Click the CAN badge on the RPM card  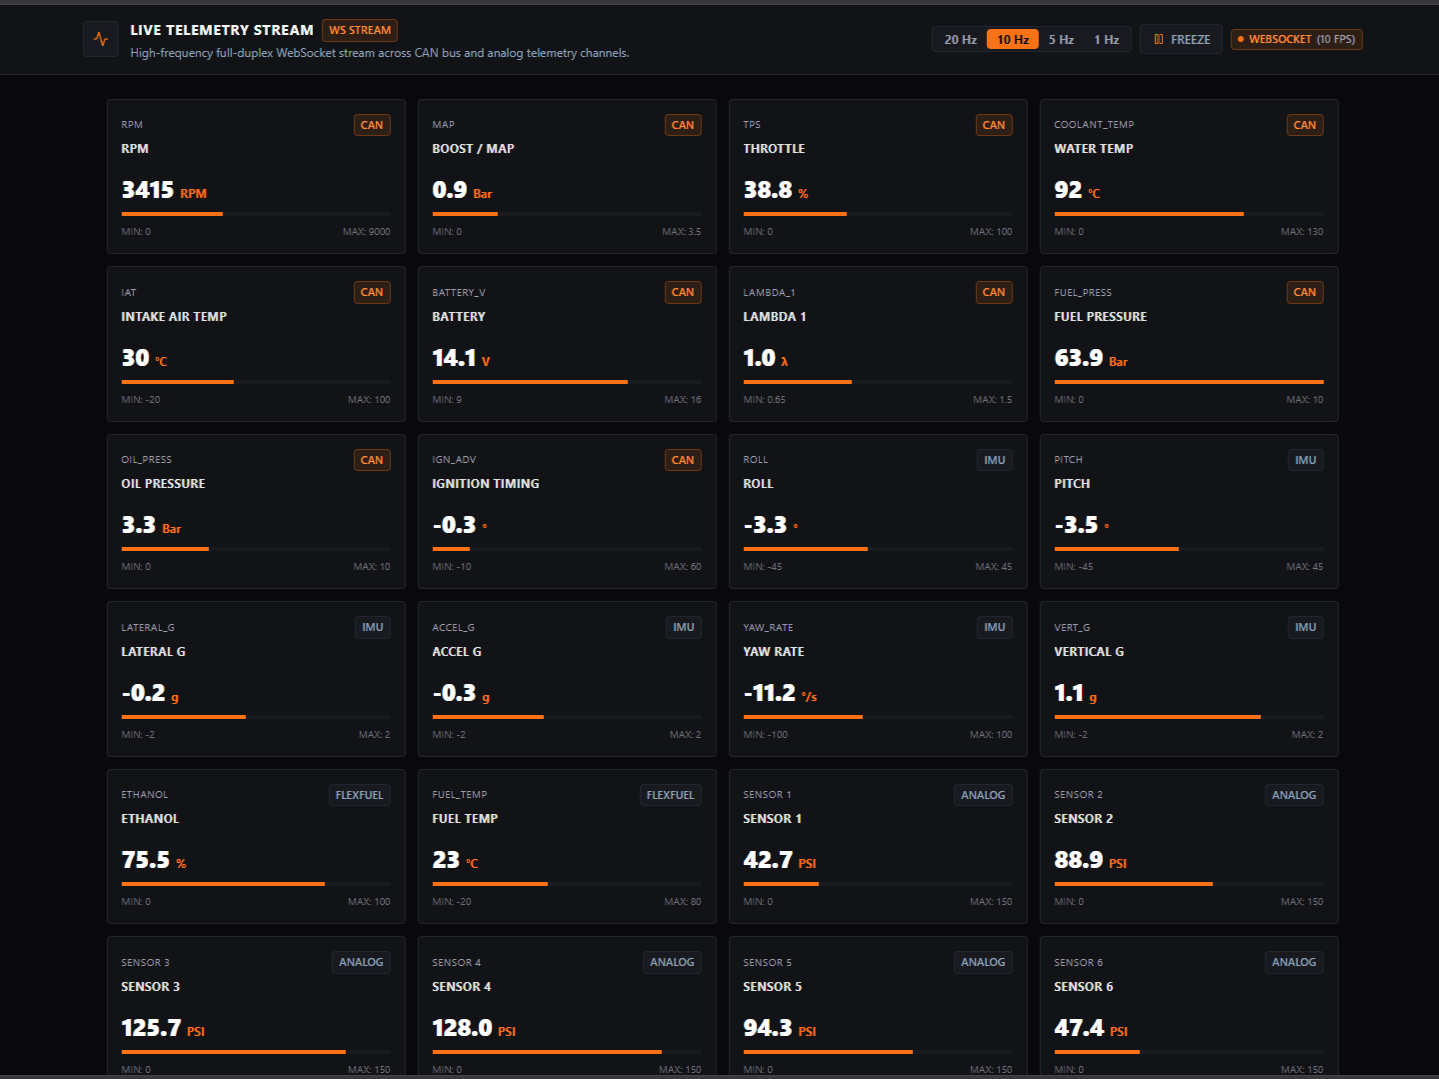click(372, 125)
